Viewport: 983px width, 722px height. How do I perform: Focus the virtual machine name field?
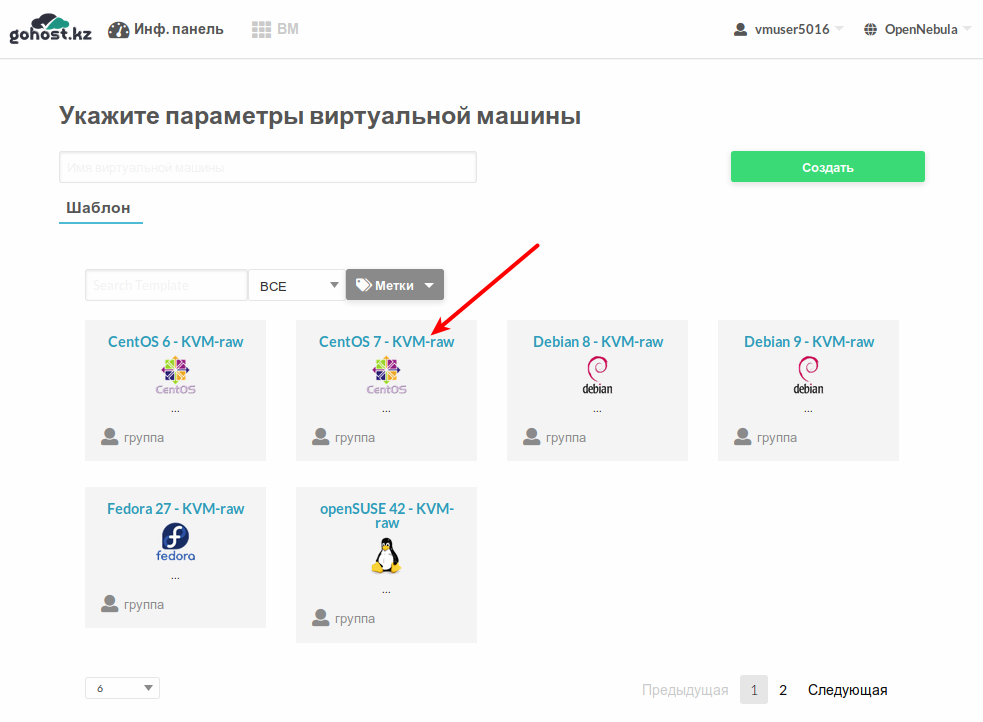click(x=268, y=167)
